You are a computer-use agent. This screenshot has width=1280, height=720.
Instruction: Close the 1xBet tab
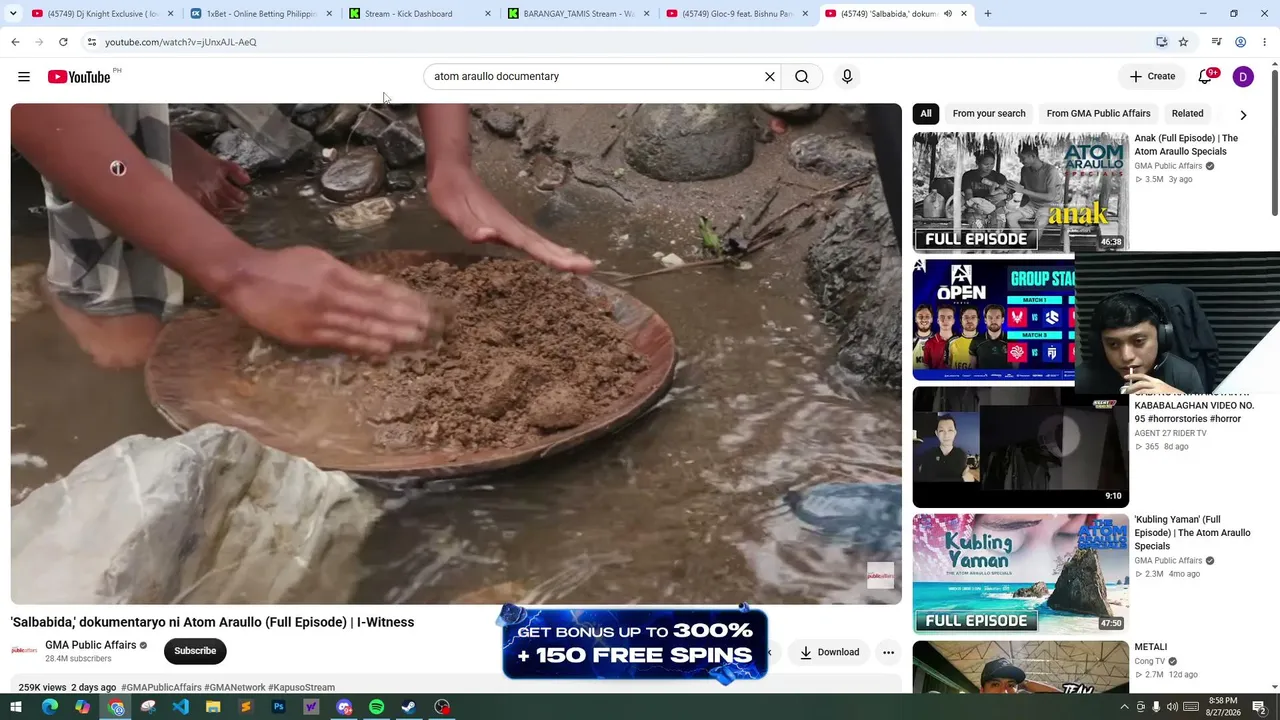(x=329, y=14)
